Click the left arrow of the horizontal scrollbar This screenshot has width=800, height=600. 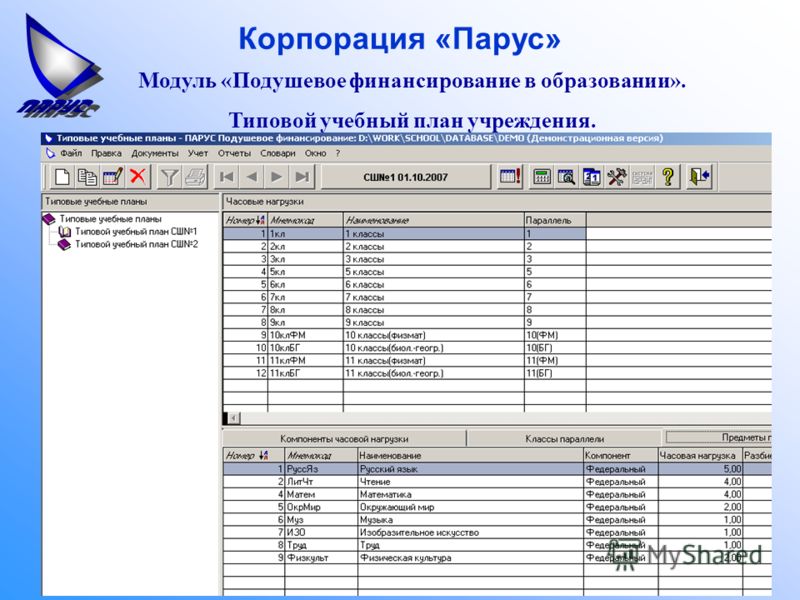234,418
